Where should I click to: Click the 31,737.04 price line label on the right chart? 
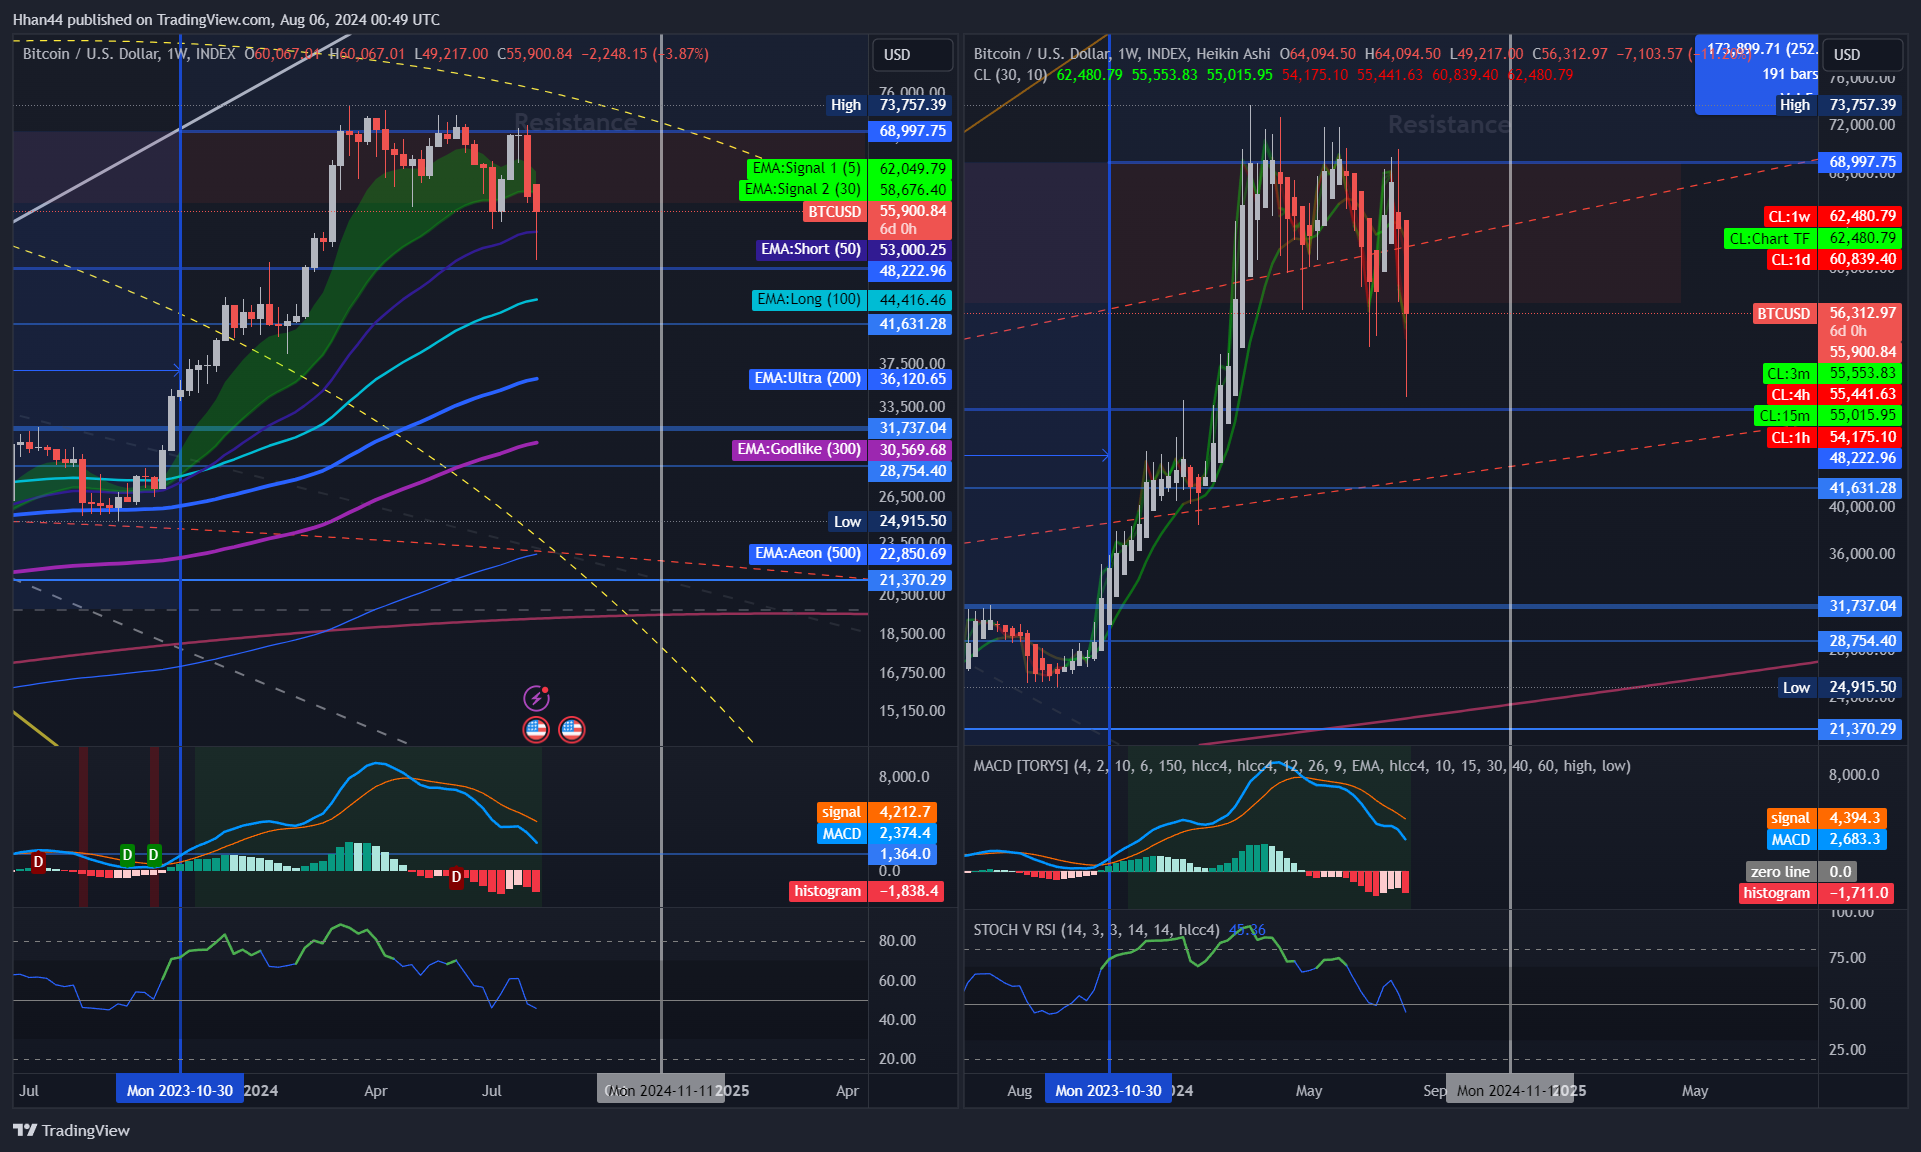(x=1861, y=607)
